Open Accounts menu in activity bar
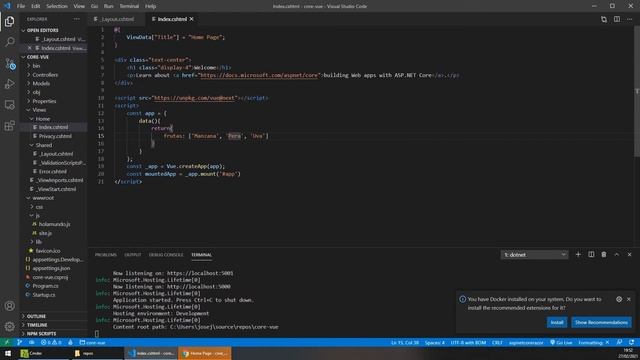The image size is (640, 360). pyautogui.click(x=9, y=306)
